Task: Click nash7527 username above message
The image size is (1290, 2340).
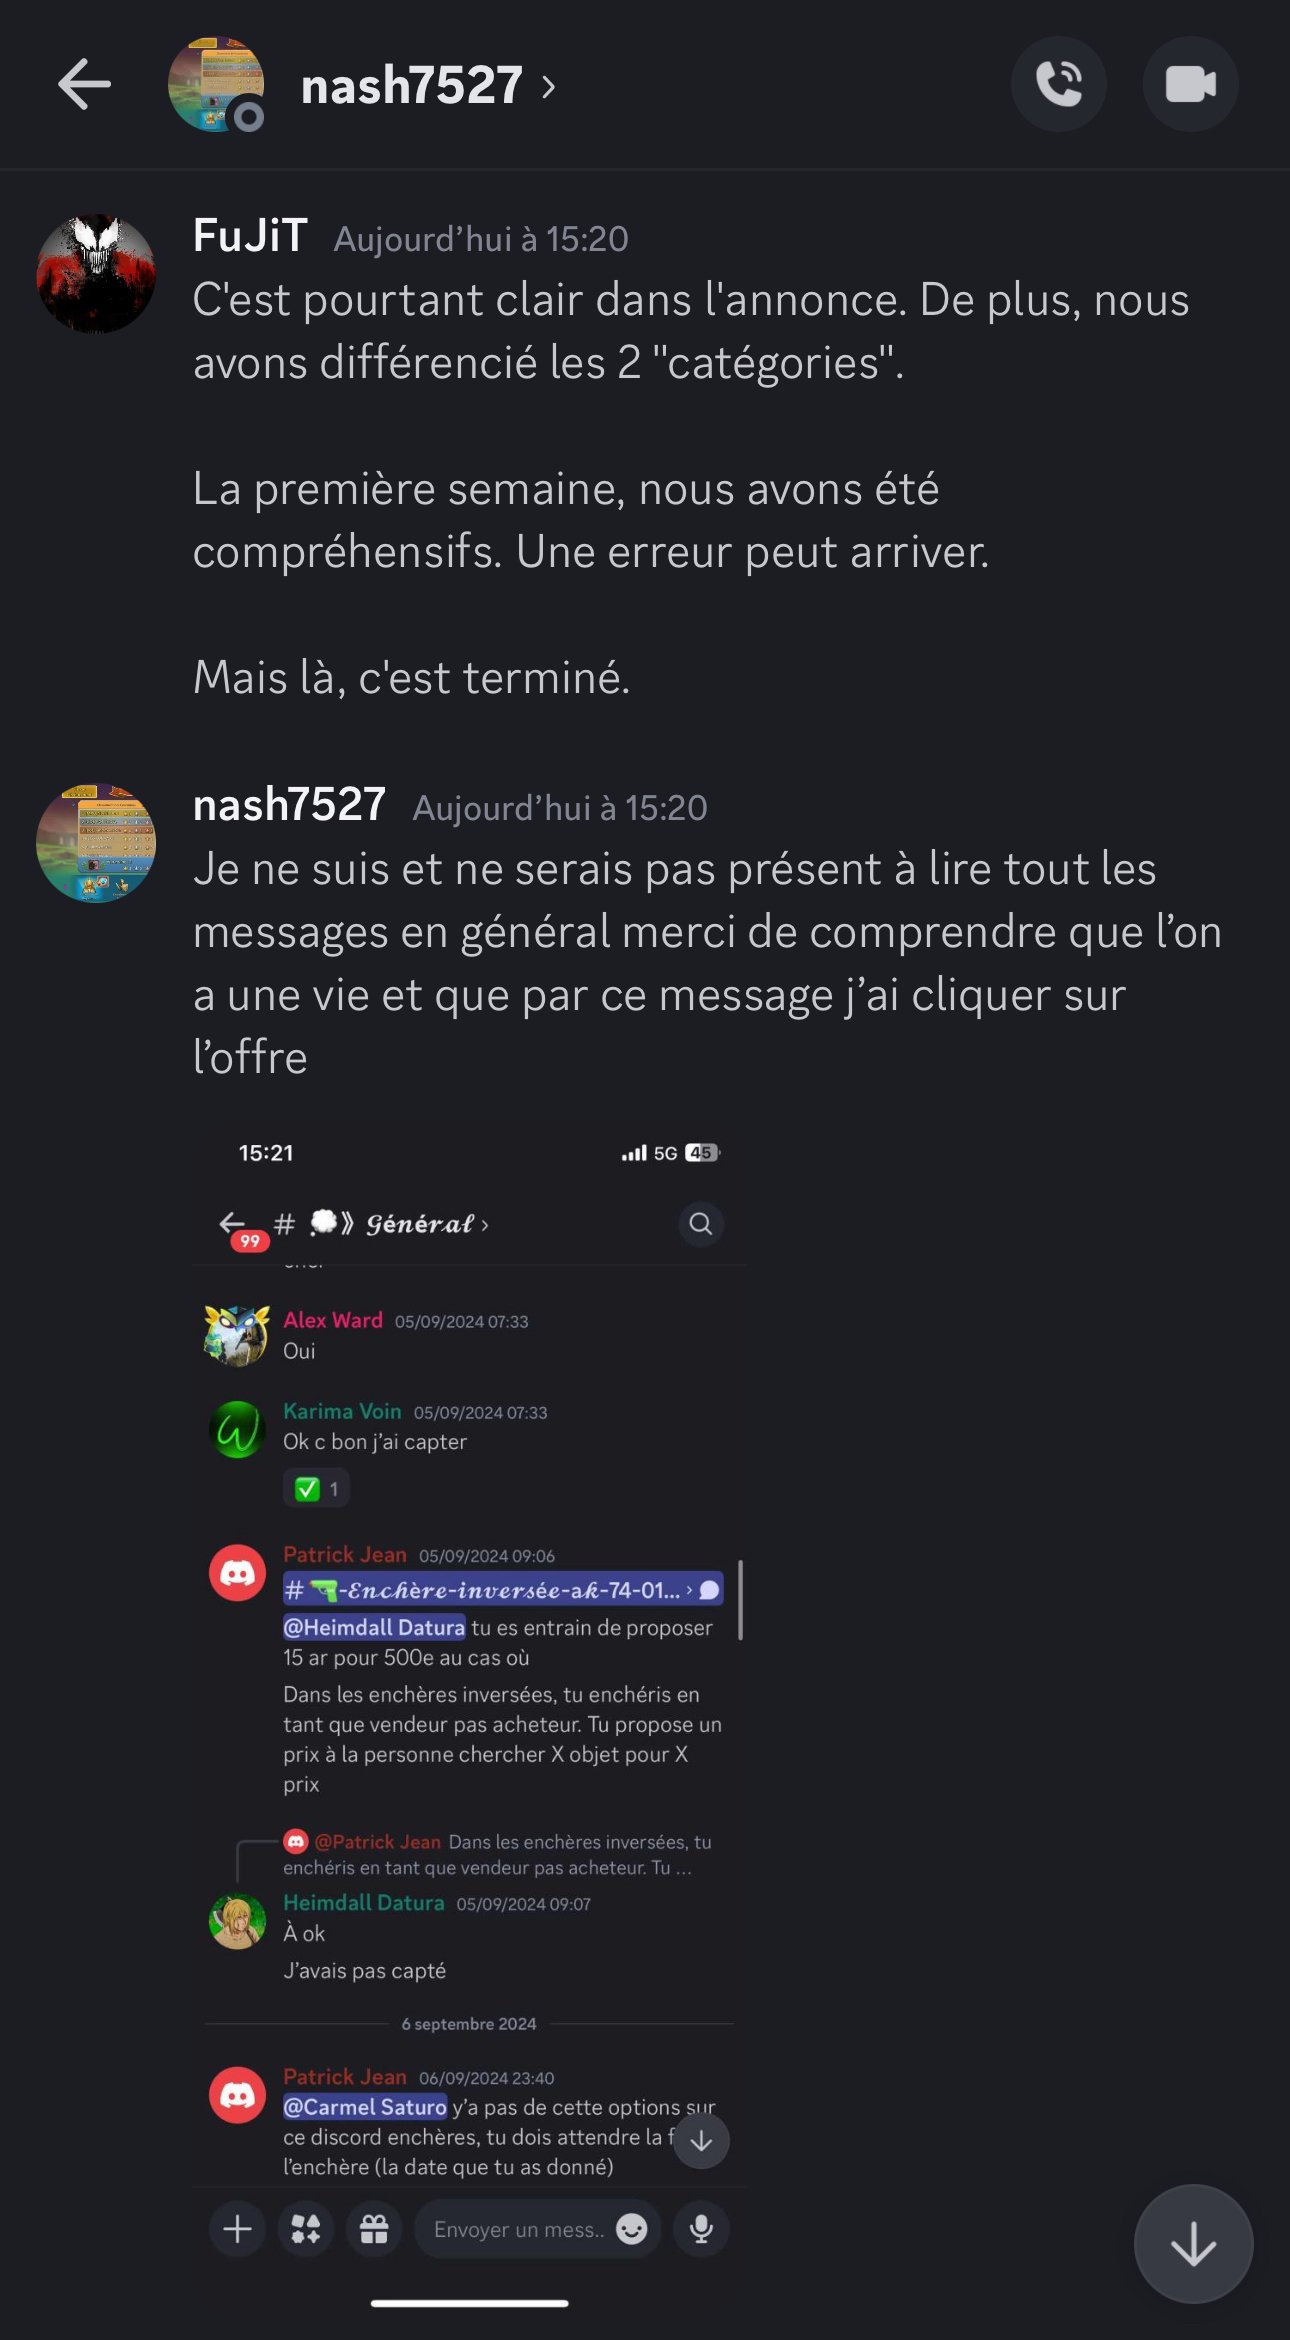Action: click(289, 805)
